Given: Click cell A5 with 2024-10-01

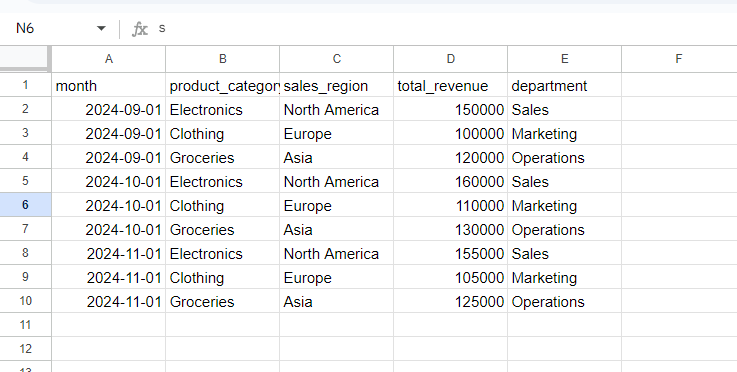Looking at the screenshot, I should 109,182.
